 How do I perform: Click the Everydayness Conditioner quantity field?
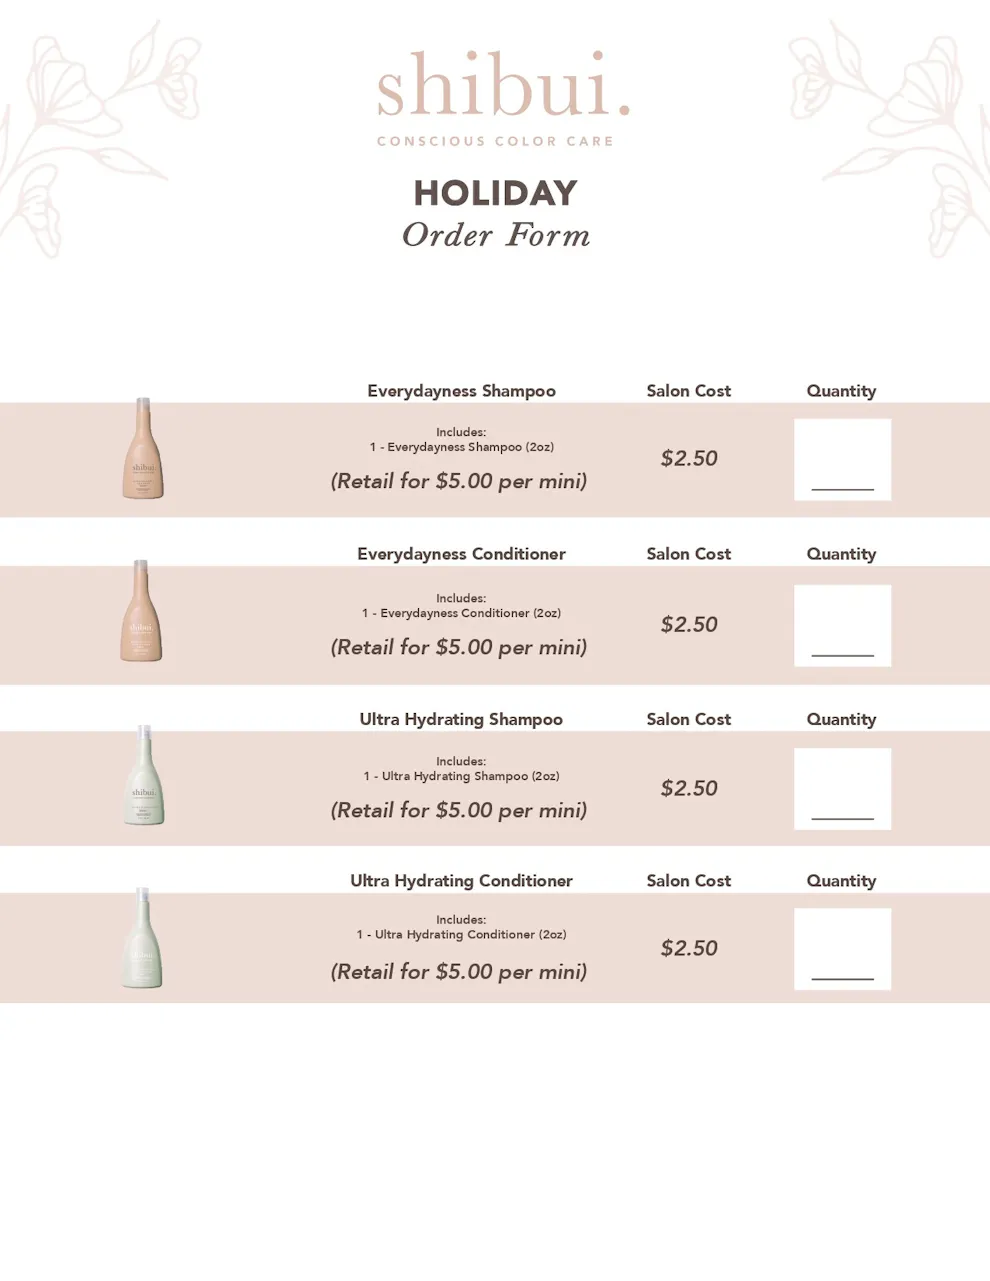click(x=842, y=625)
